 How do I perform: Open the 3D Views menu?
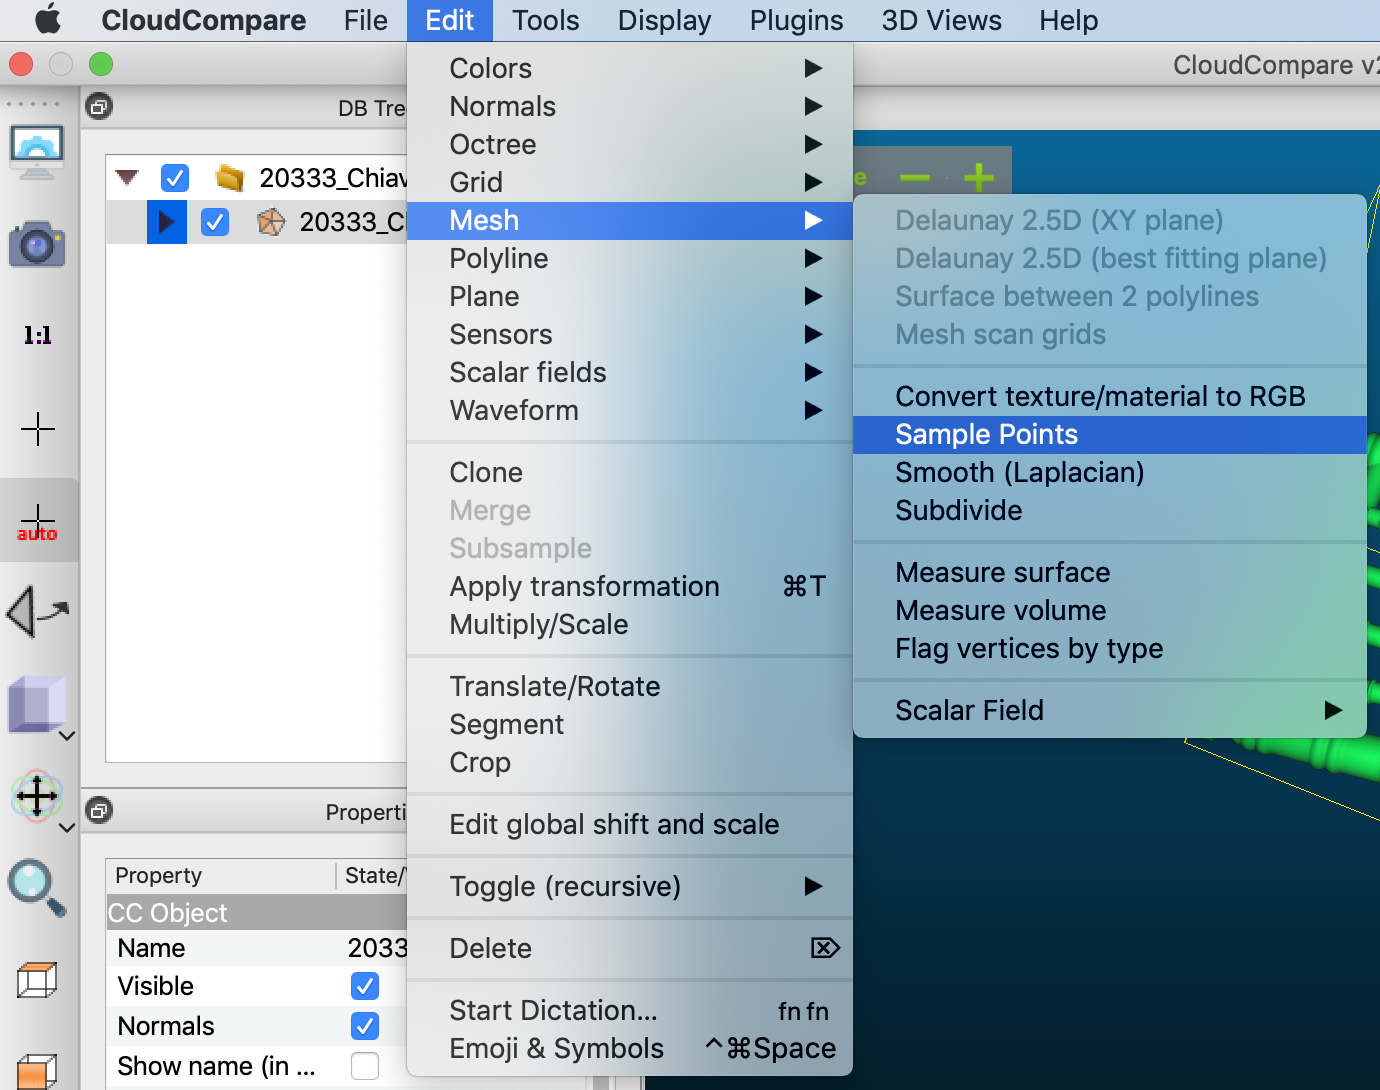click(941, 20)
